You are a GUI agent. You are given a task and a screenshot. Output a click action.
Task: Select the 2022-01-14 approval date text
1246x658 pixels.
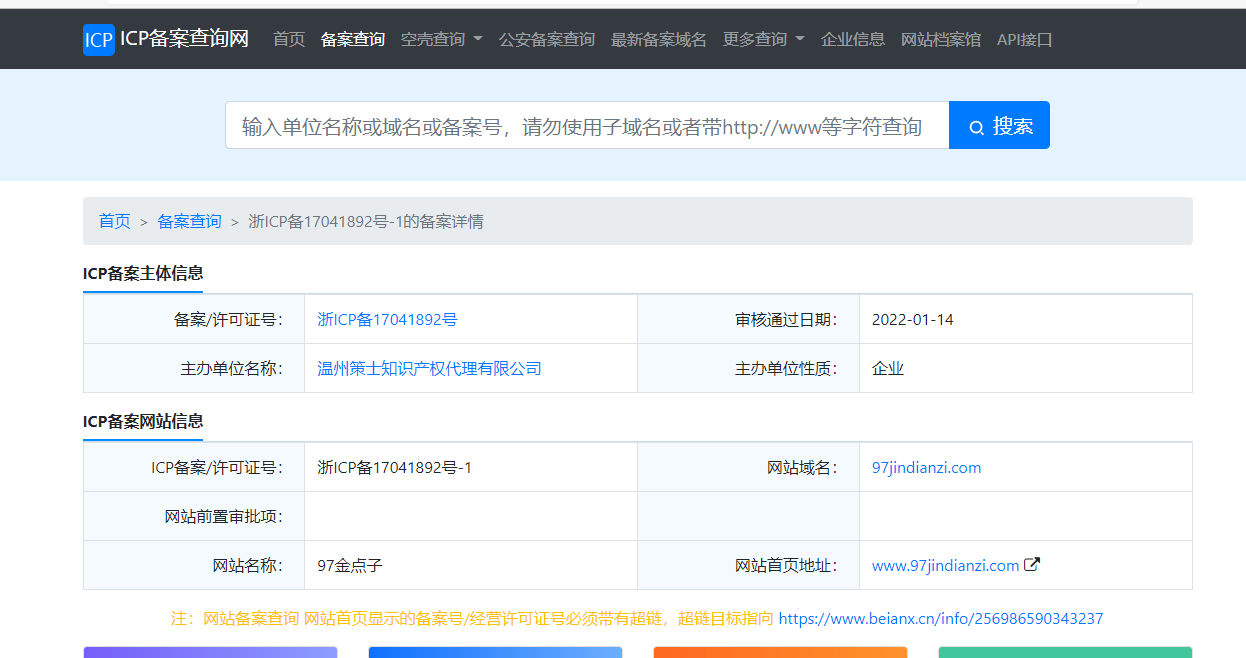click(x=913, y=320)
